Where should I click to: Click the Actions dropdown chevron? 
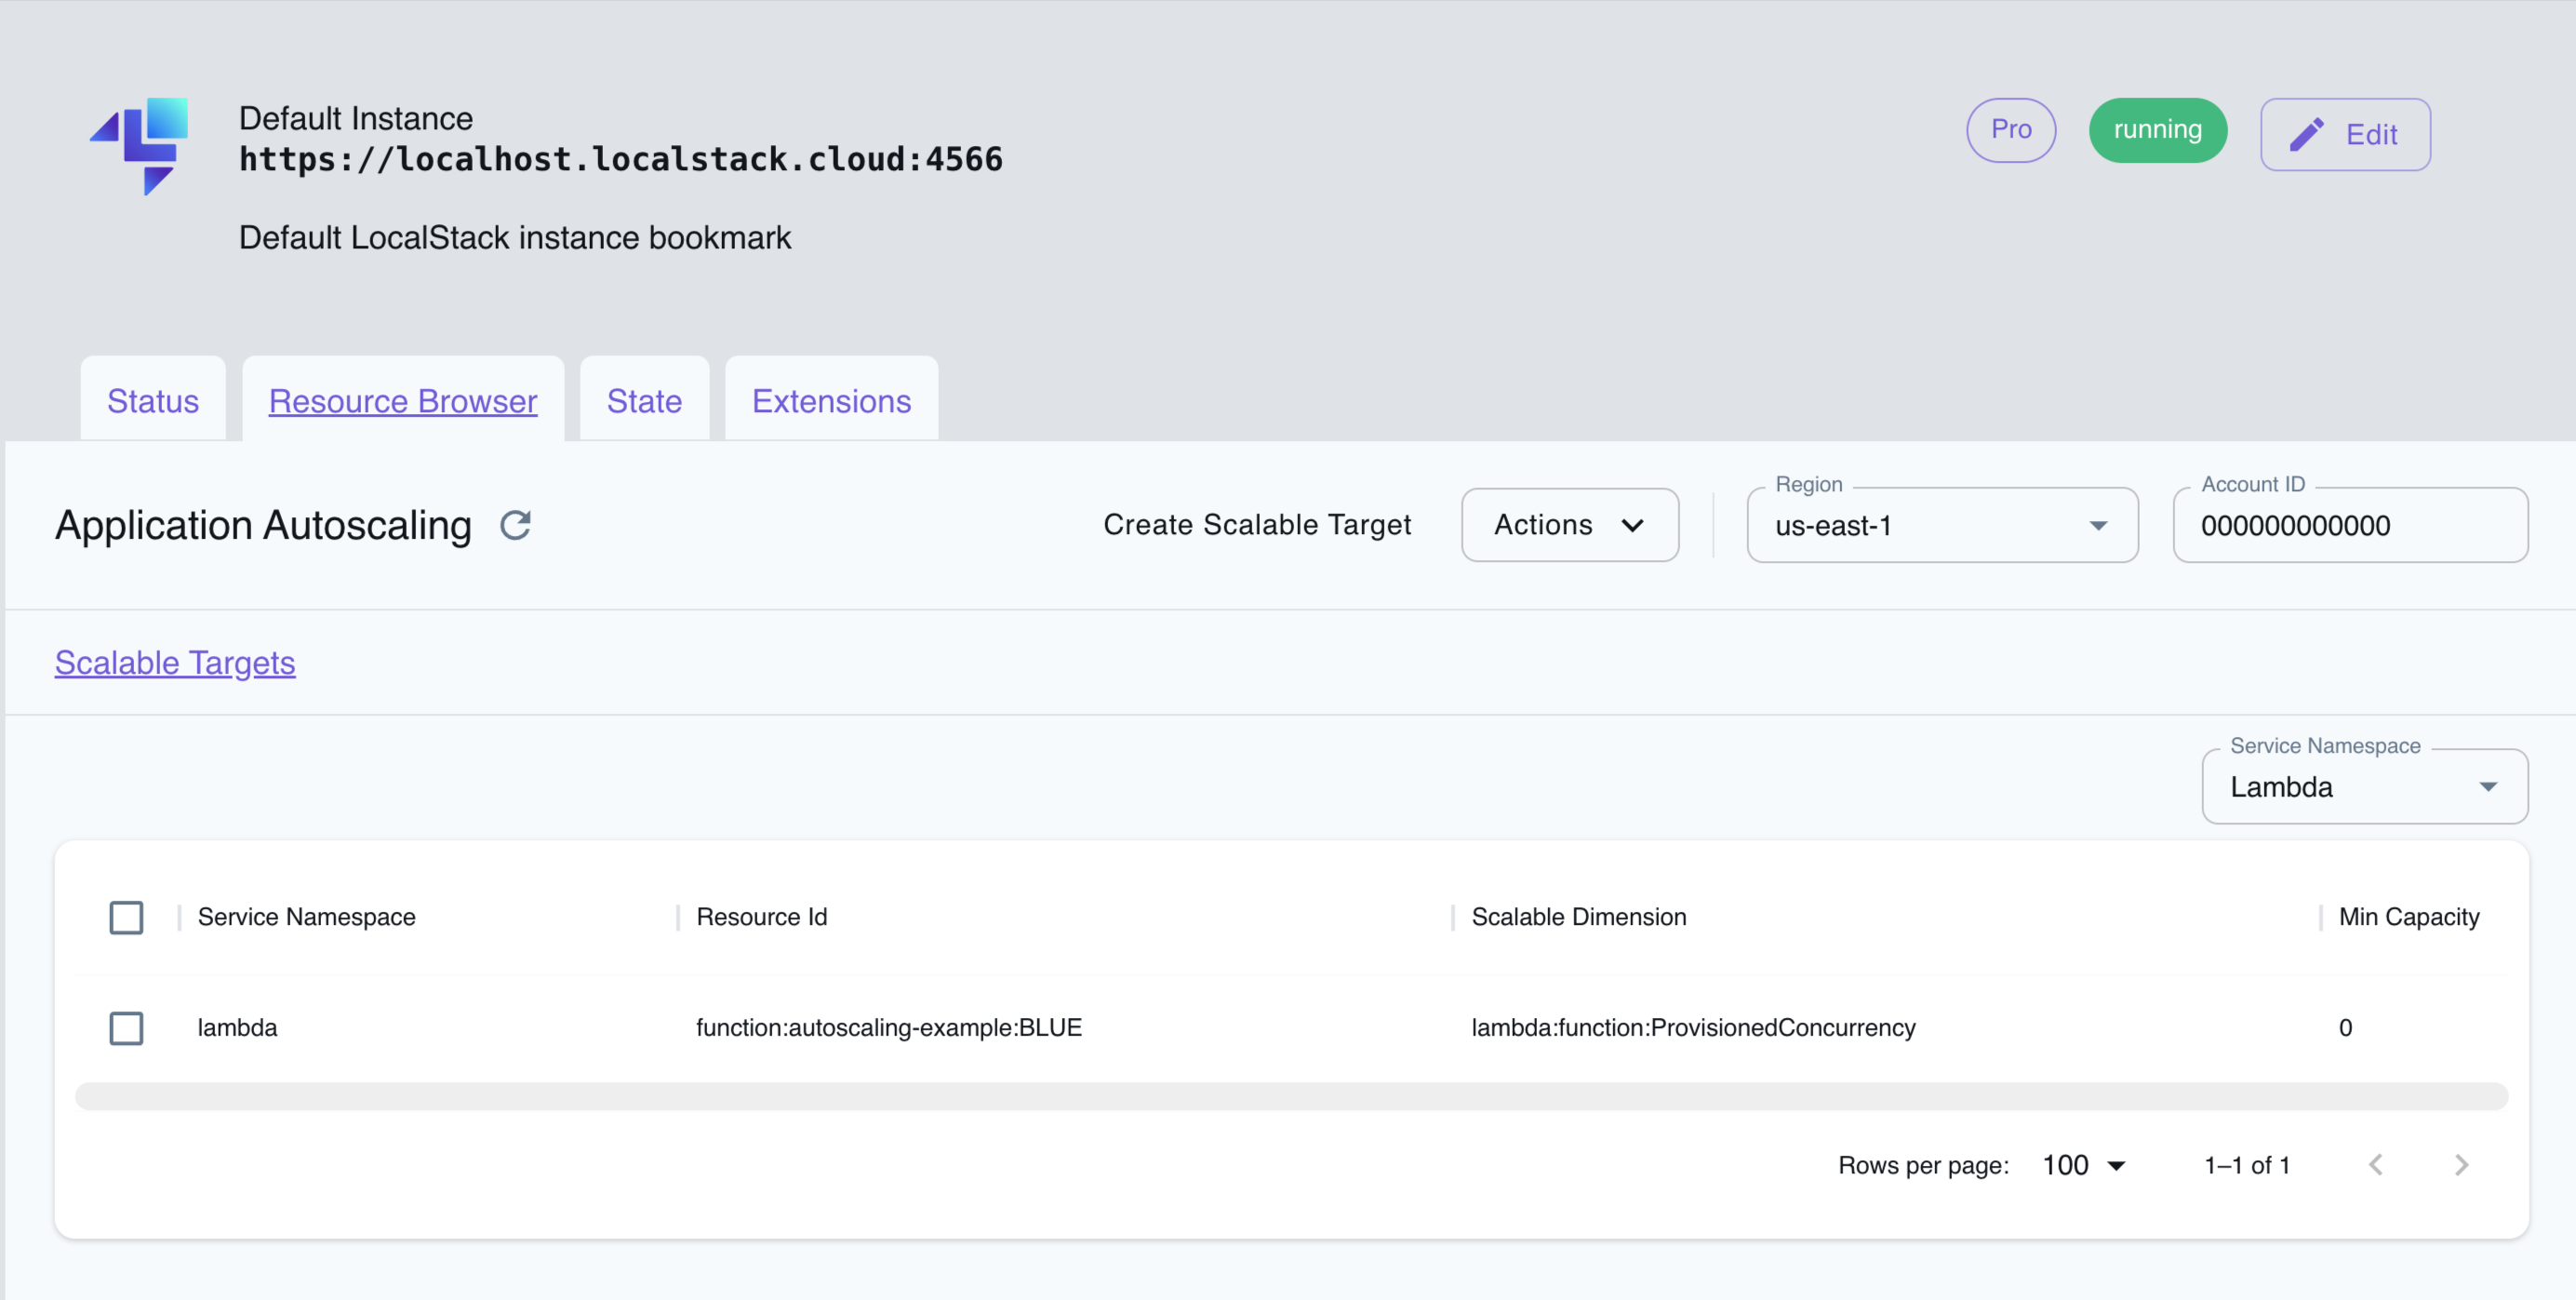click(x=1634, y=525)
